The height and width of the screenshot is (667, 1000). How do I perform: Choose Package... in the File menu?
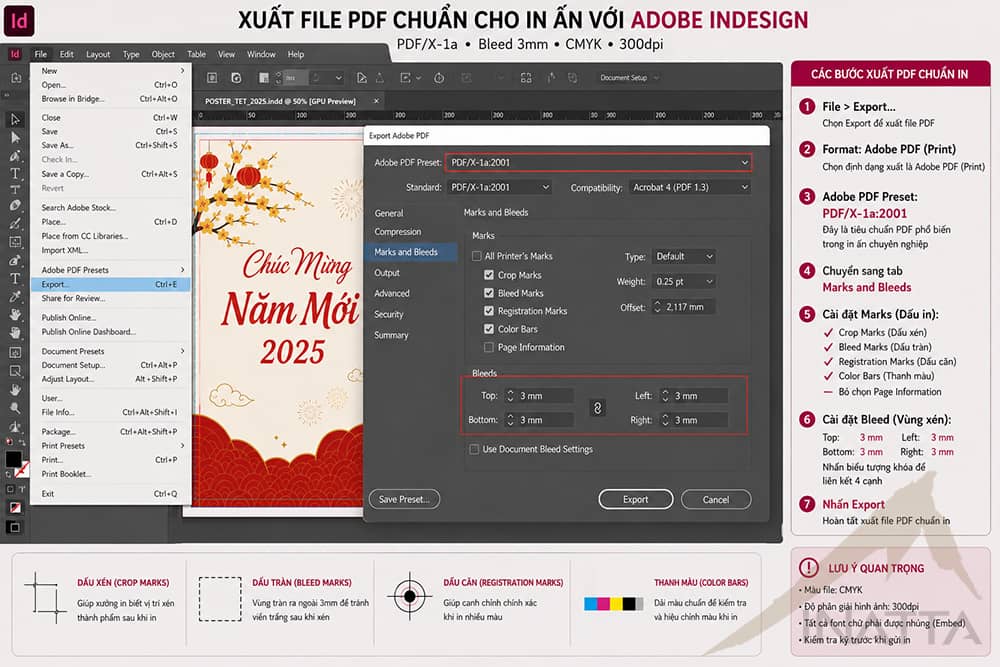click(111, 432)
